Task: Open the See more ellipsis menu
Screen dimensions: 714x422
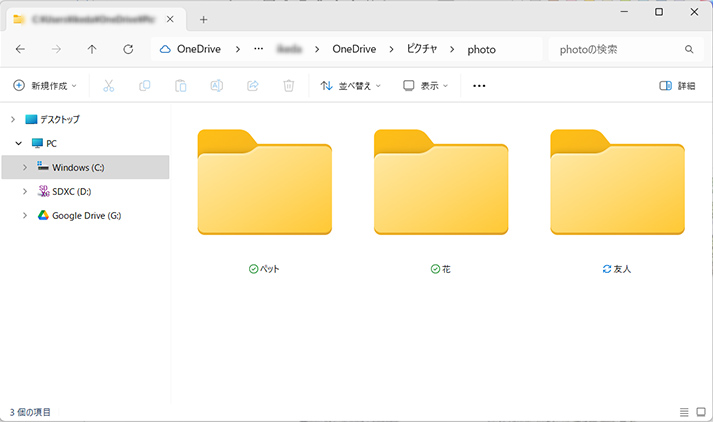Action: tap(479, 86)
